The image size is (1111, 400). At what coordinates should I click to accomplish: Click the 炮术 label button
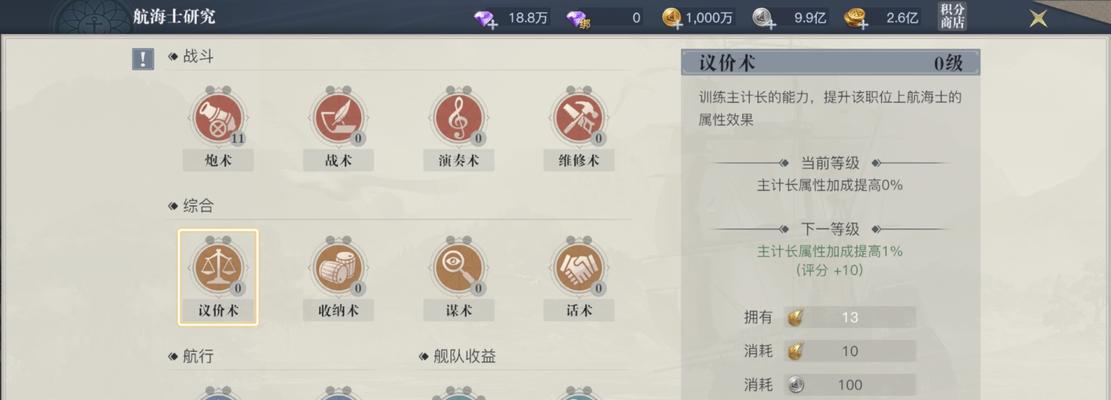[x=218, y=160]
